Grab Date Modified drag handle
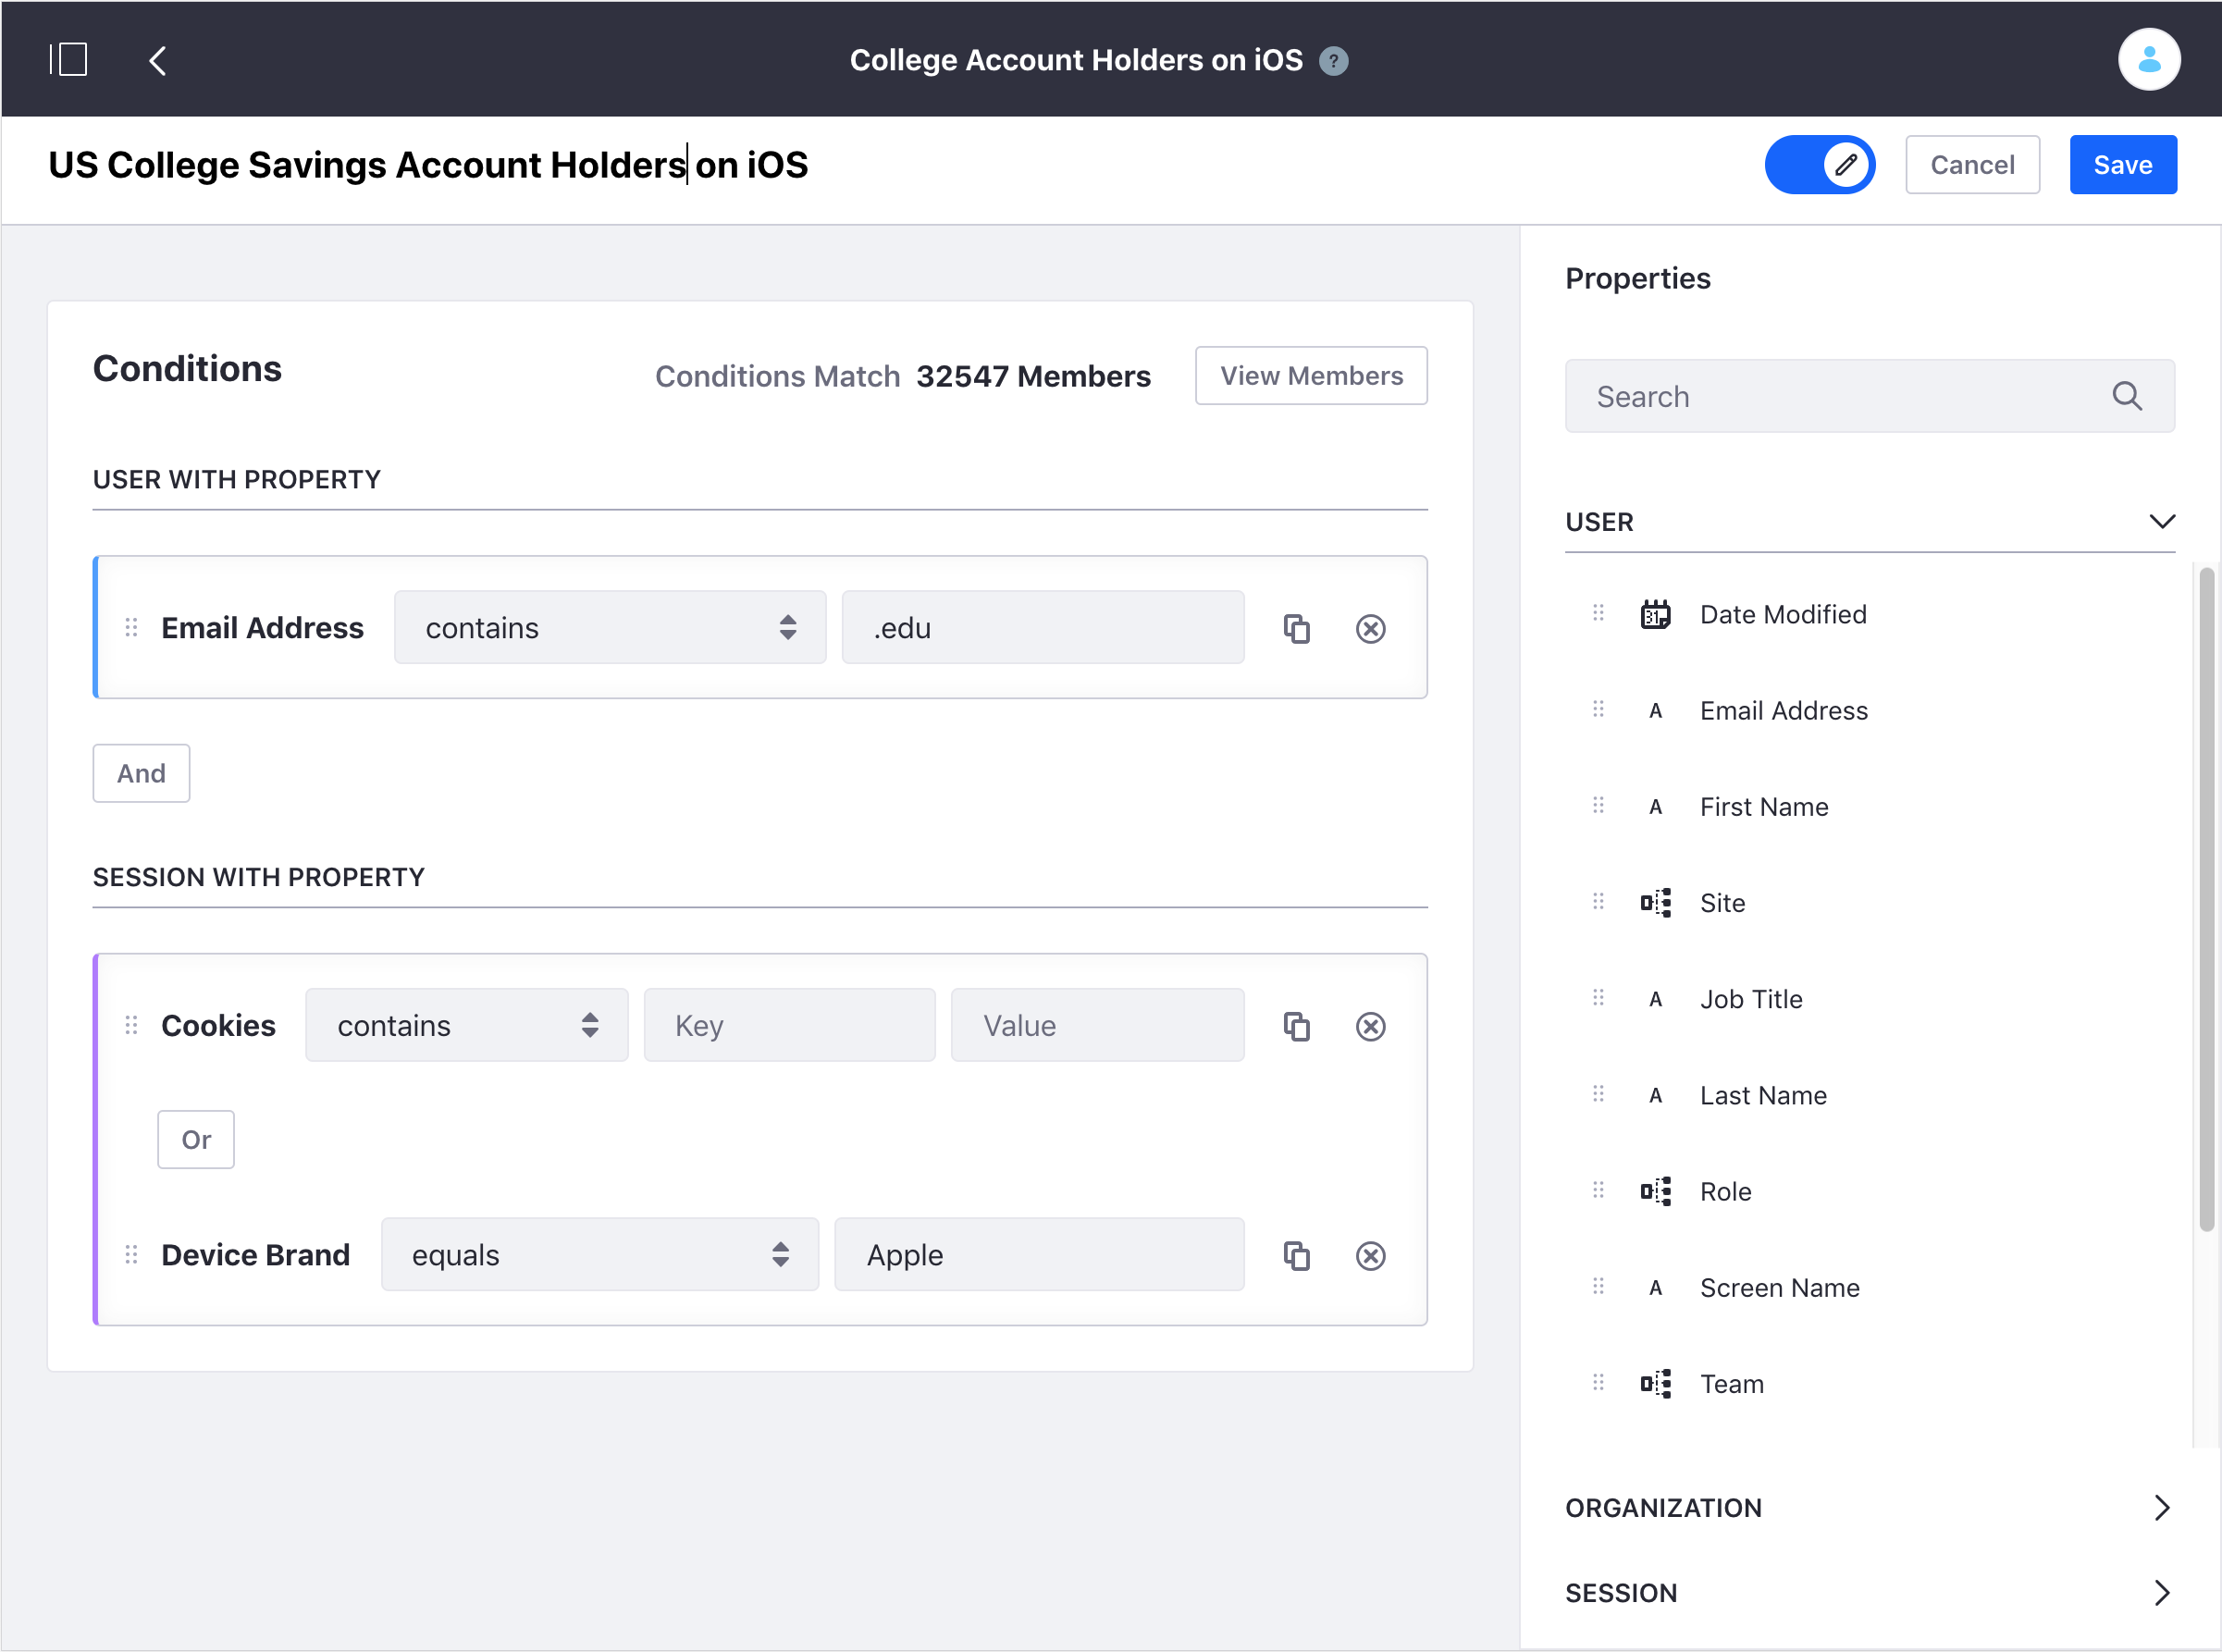2222x1652 pixels. 1597,613
